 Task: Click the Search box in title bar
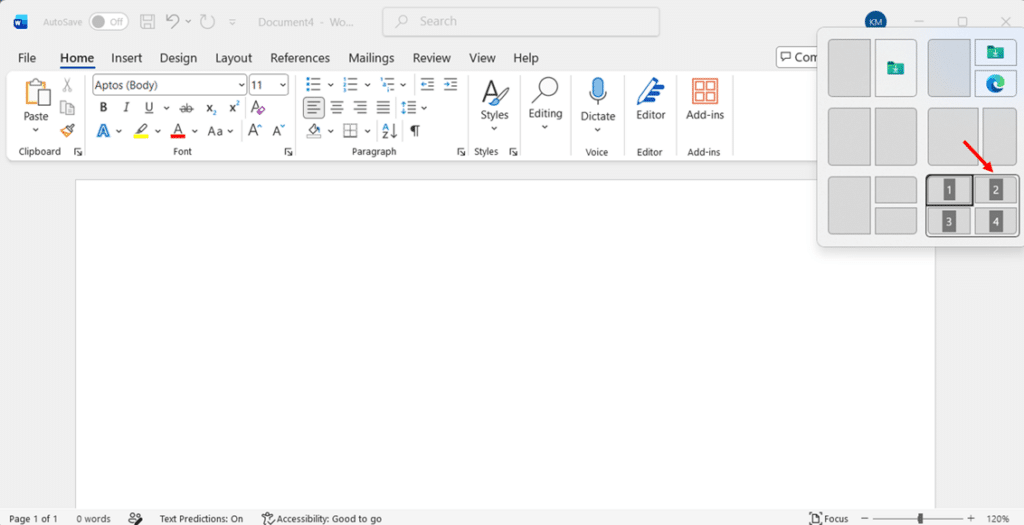(521, 22)
